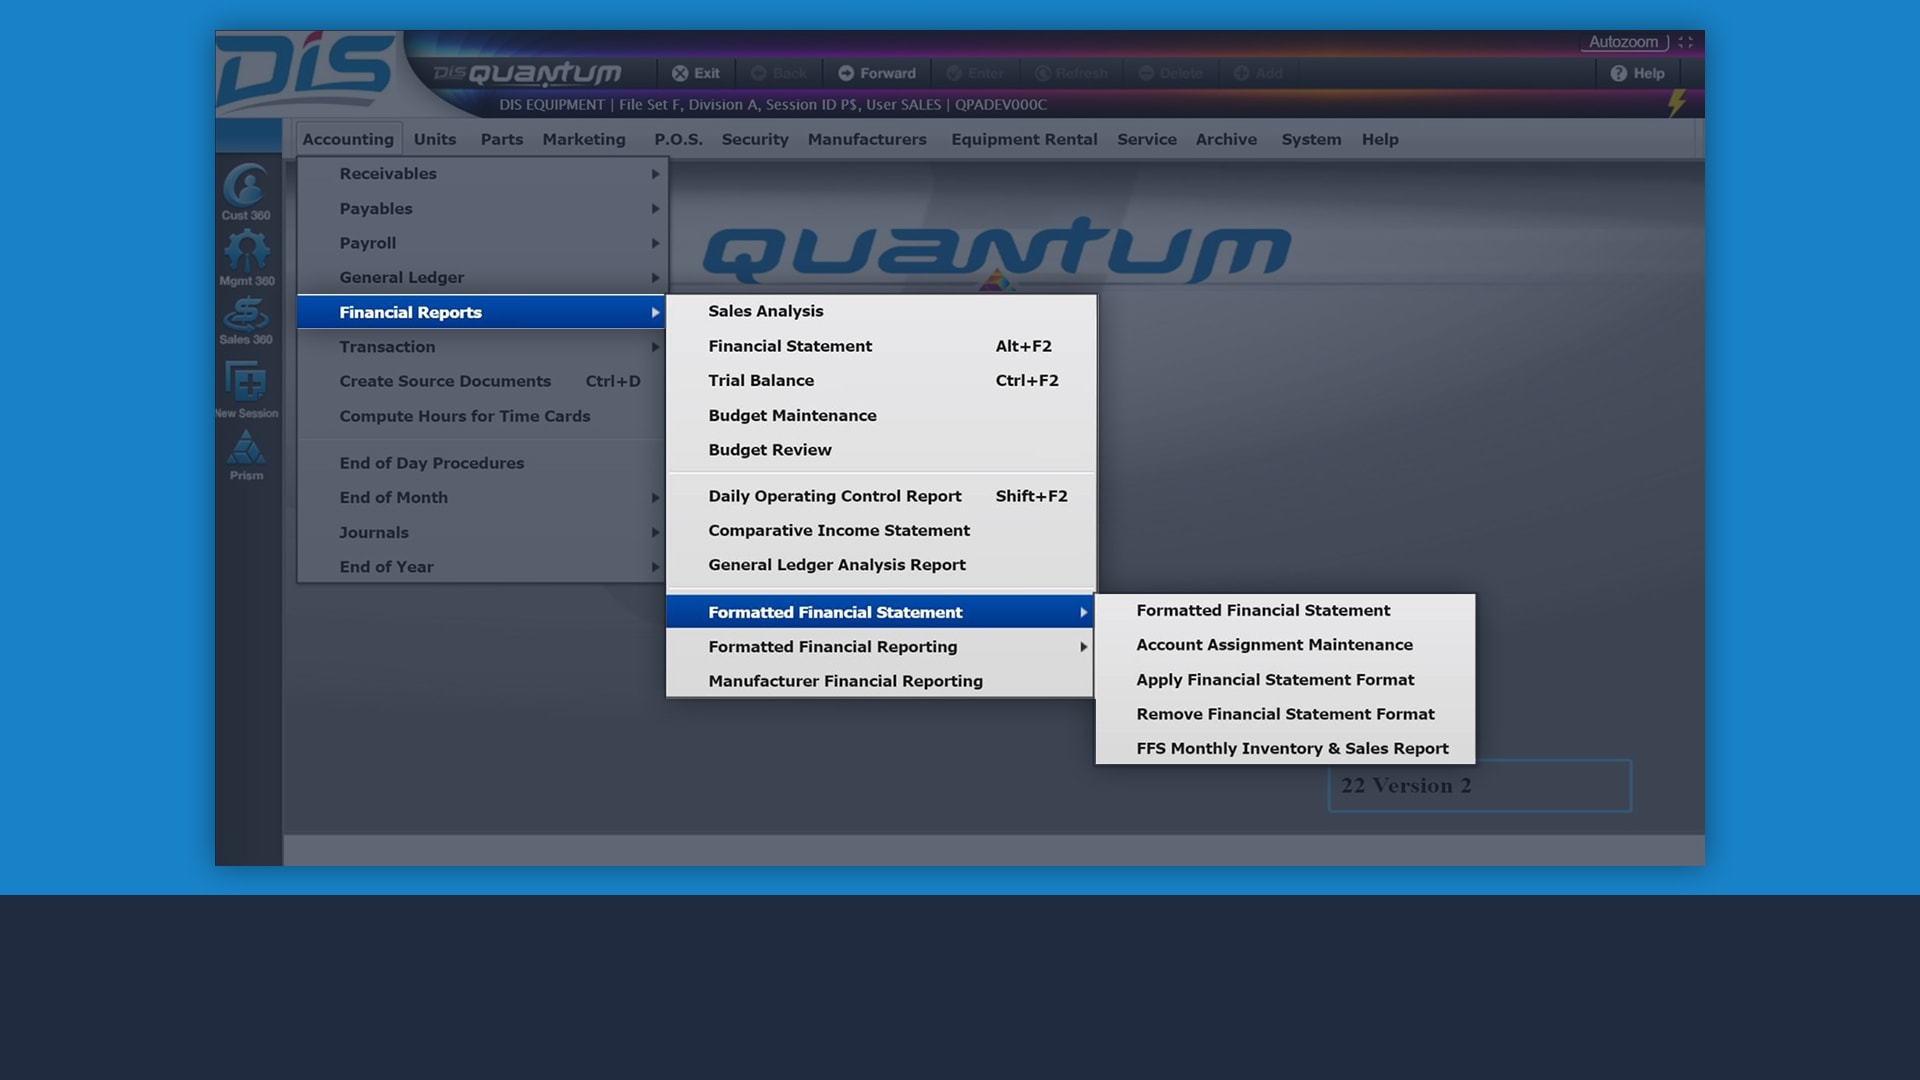Image resolution: width=1920 pixels, height=1080 pixels.
Task: Click the dimmed Enter toolbar button
Action: click(975, 73)
